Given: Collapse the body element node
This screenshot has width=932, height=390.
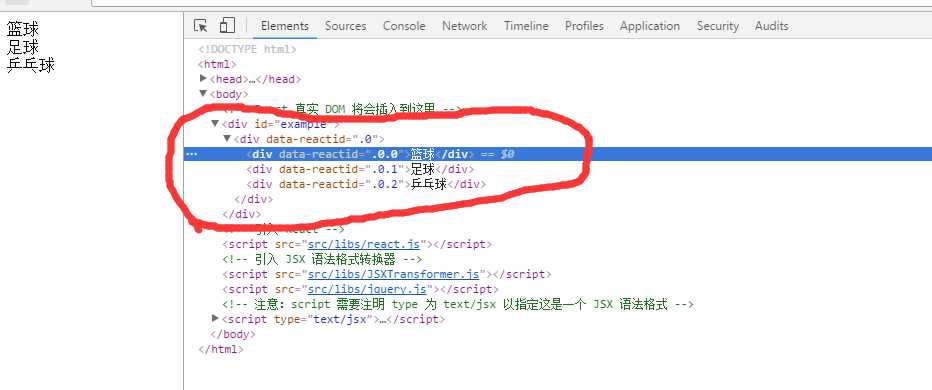Looking at the screenshot, I should (203, 93).
